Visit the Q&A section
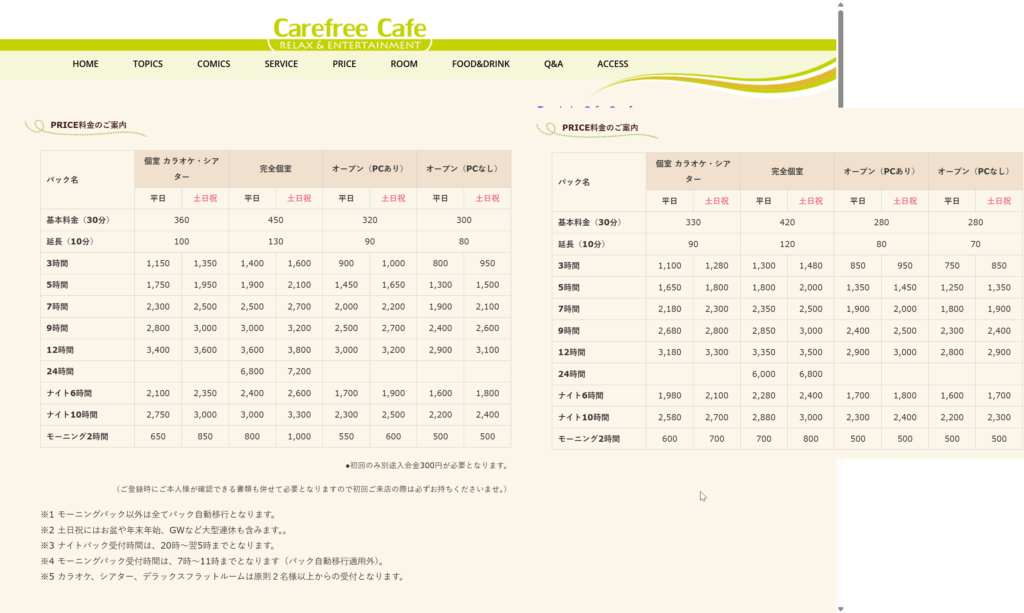Image resolution: width=1024 pixels, height=613 pixels. tap(553, 64)
